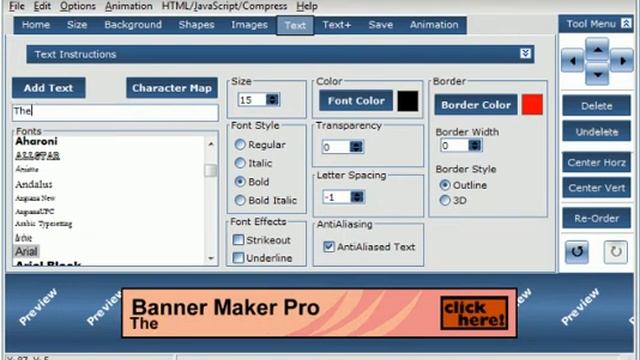Open the Character Map

coord(172,88)
